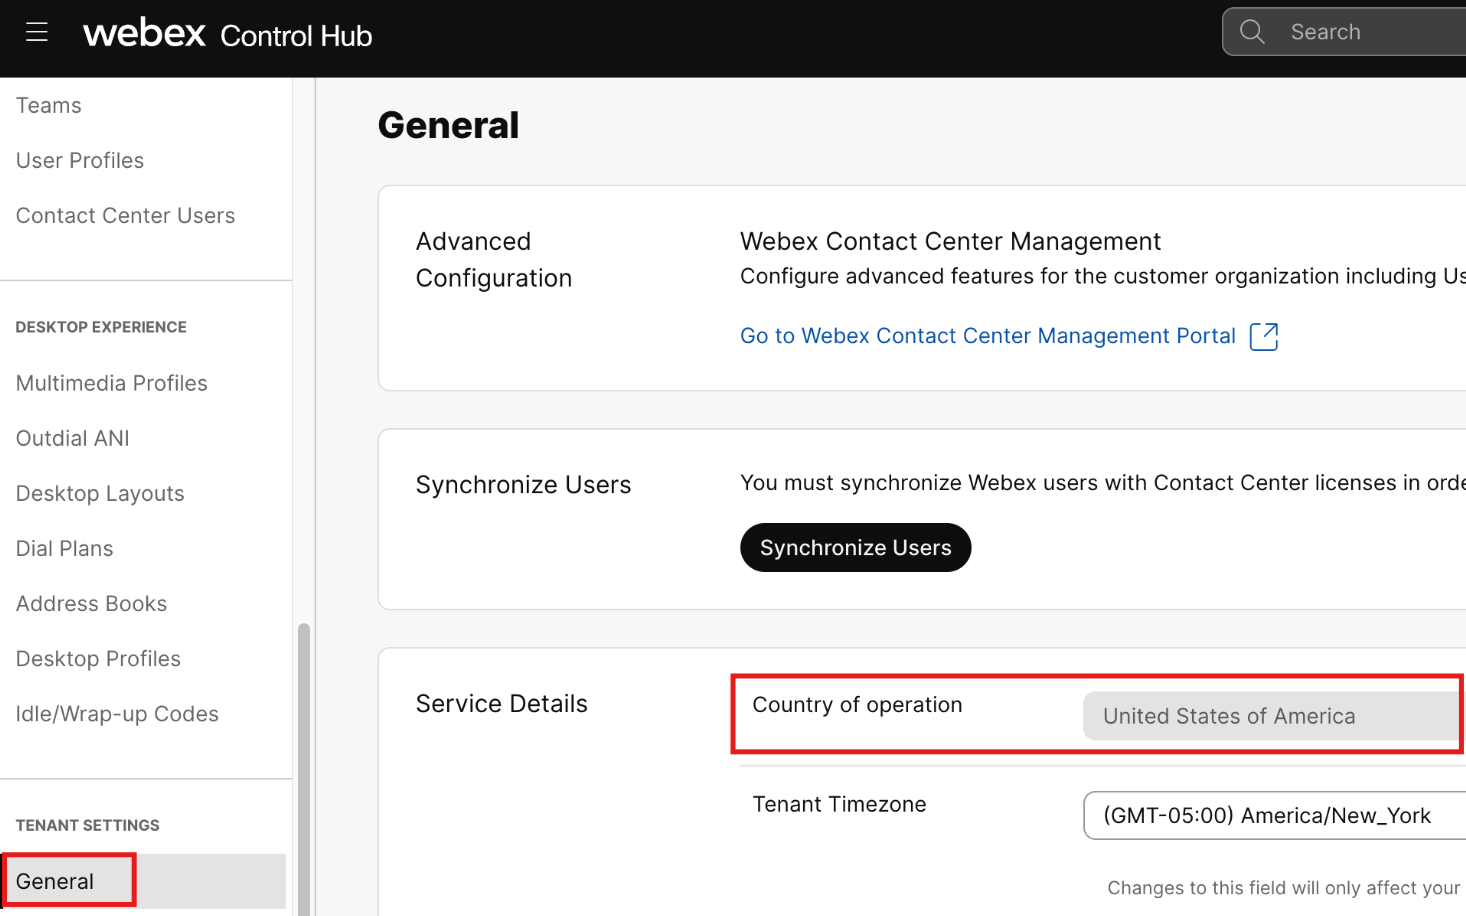Click the Webex Control Hub logo
This screenshot has width=1466, height=916.
coord(227,34)
